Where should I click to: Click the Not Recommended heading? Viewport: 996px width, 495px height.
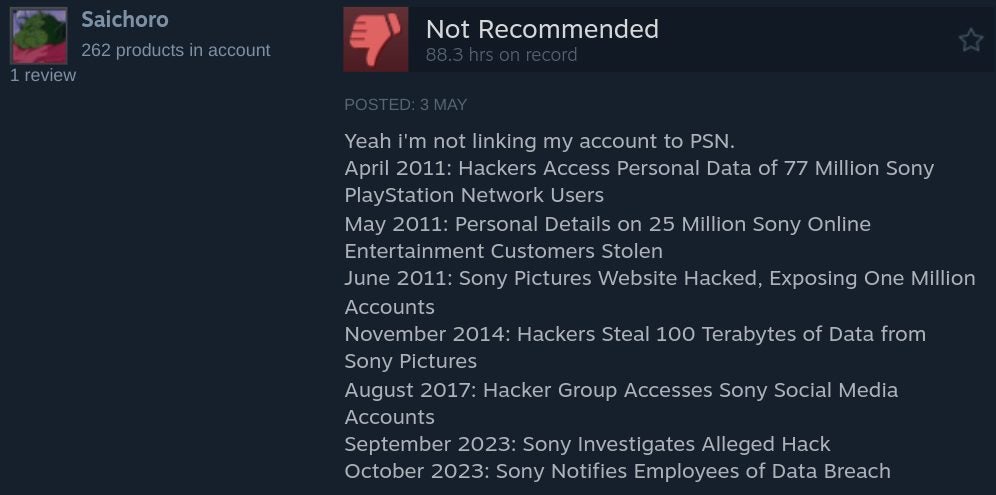click(542, 29)
